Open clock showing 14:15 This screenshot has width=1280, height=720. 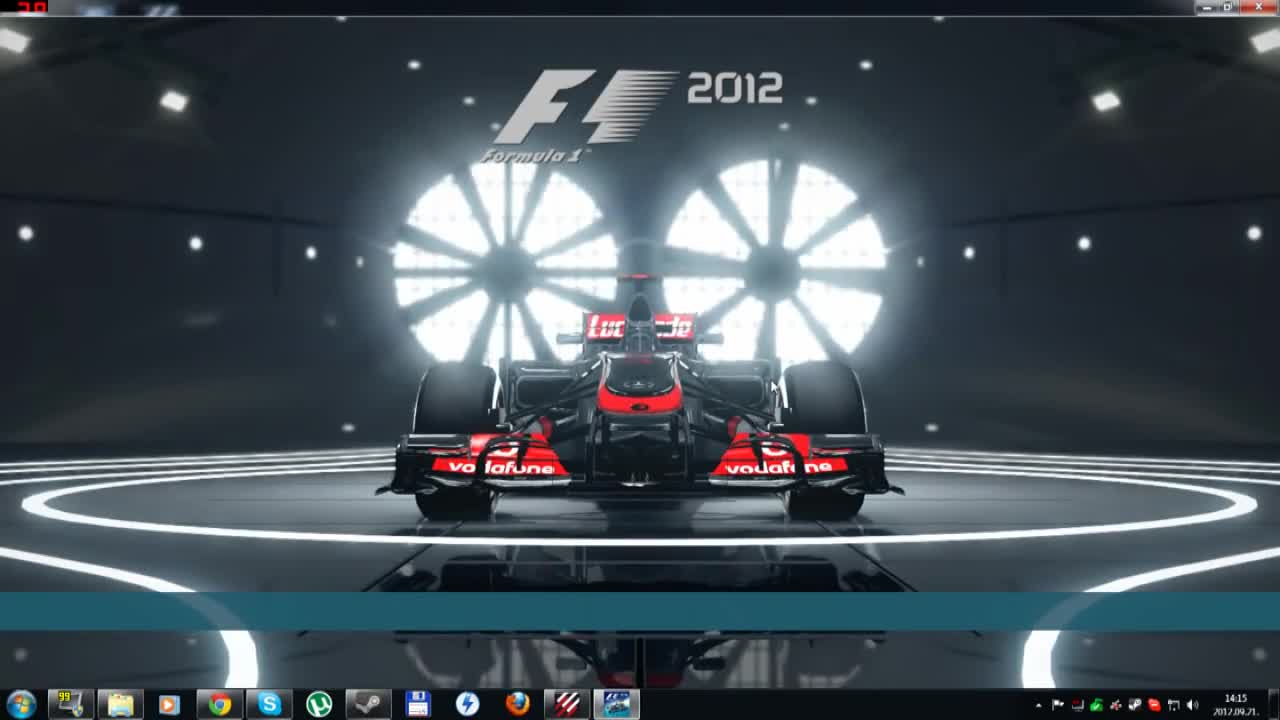1236,705
